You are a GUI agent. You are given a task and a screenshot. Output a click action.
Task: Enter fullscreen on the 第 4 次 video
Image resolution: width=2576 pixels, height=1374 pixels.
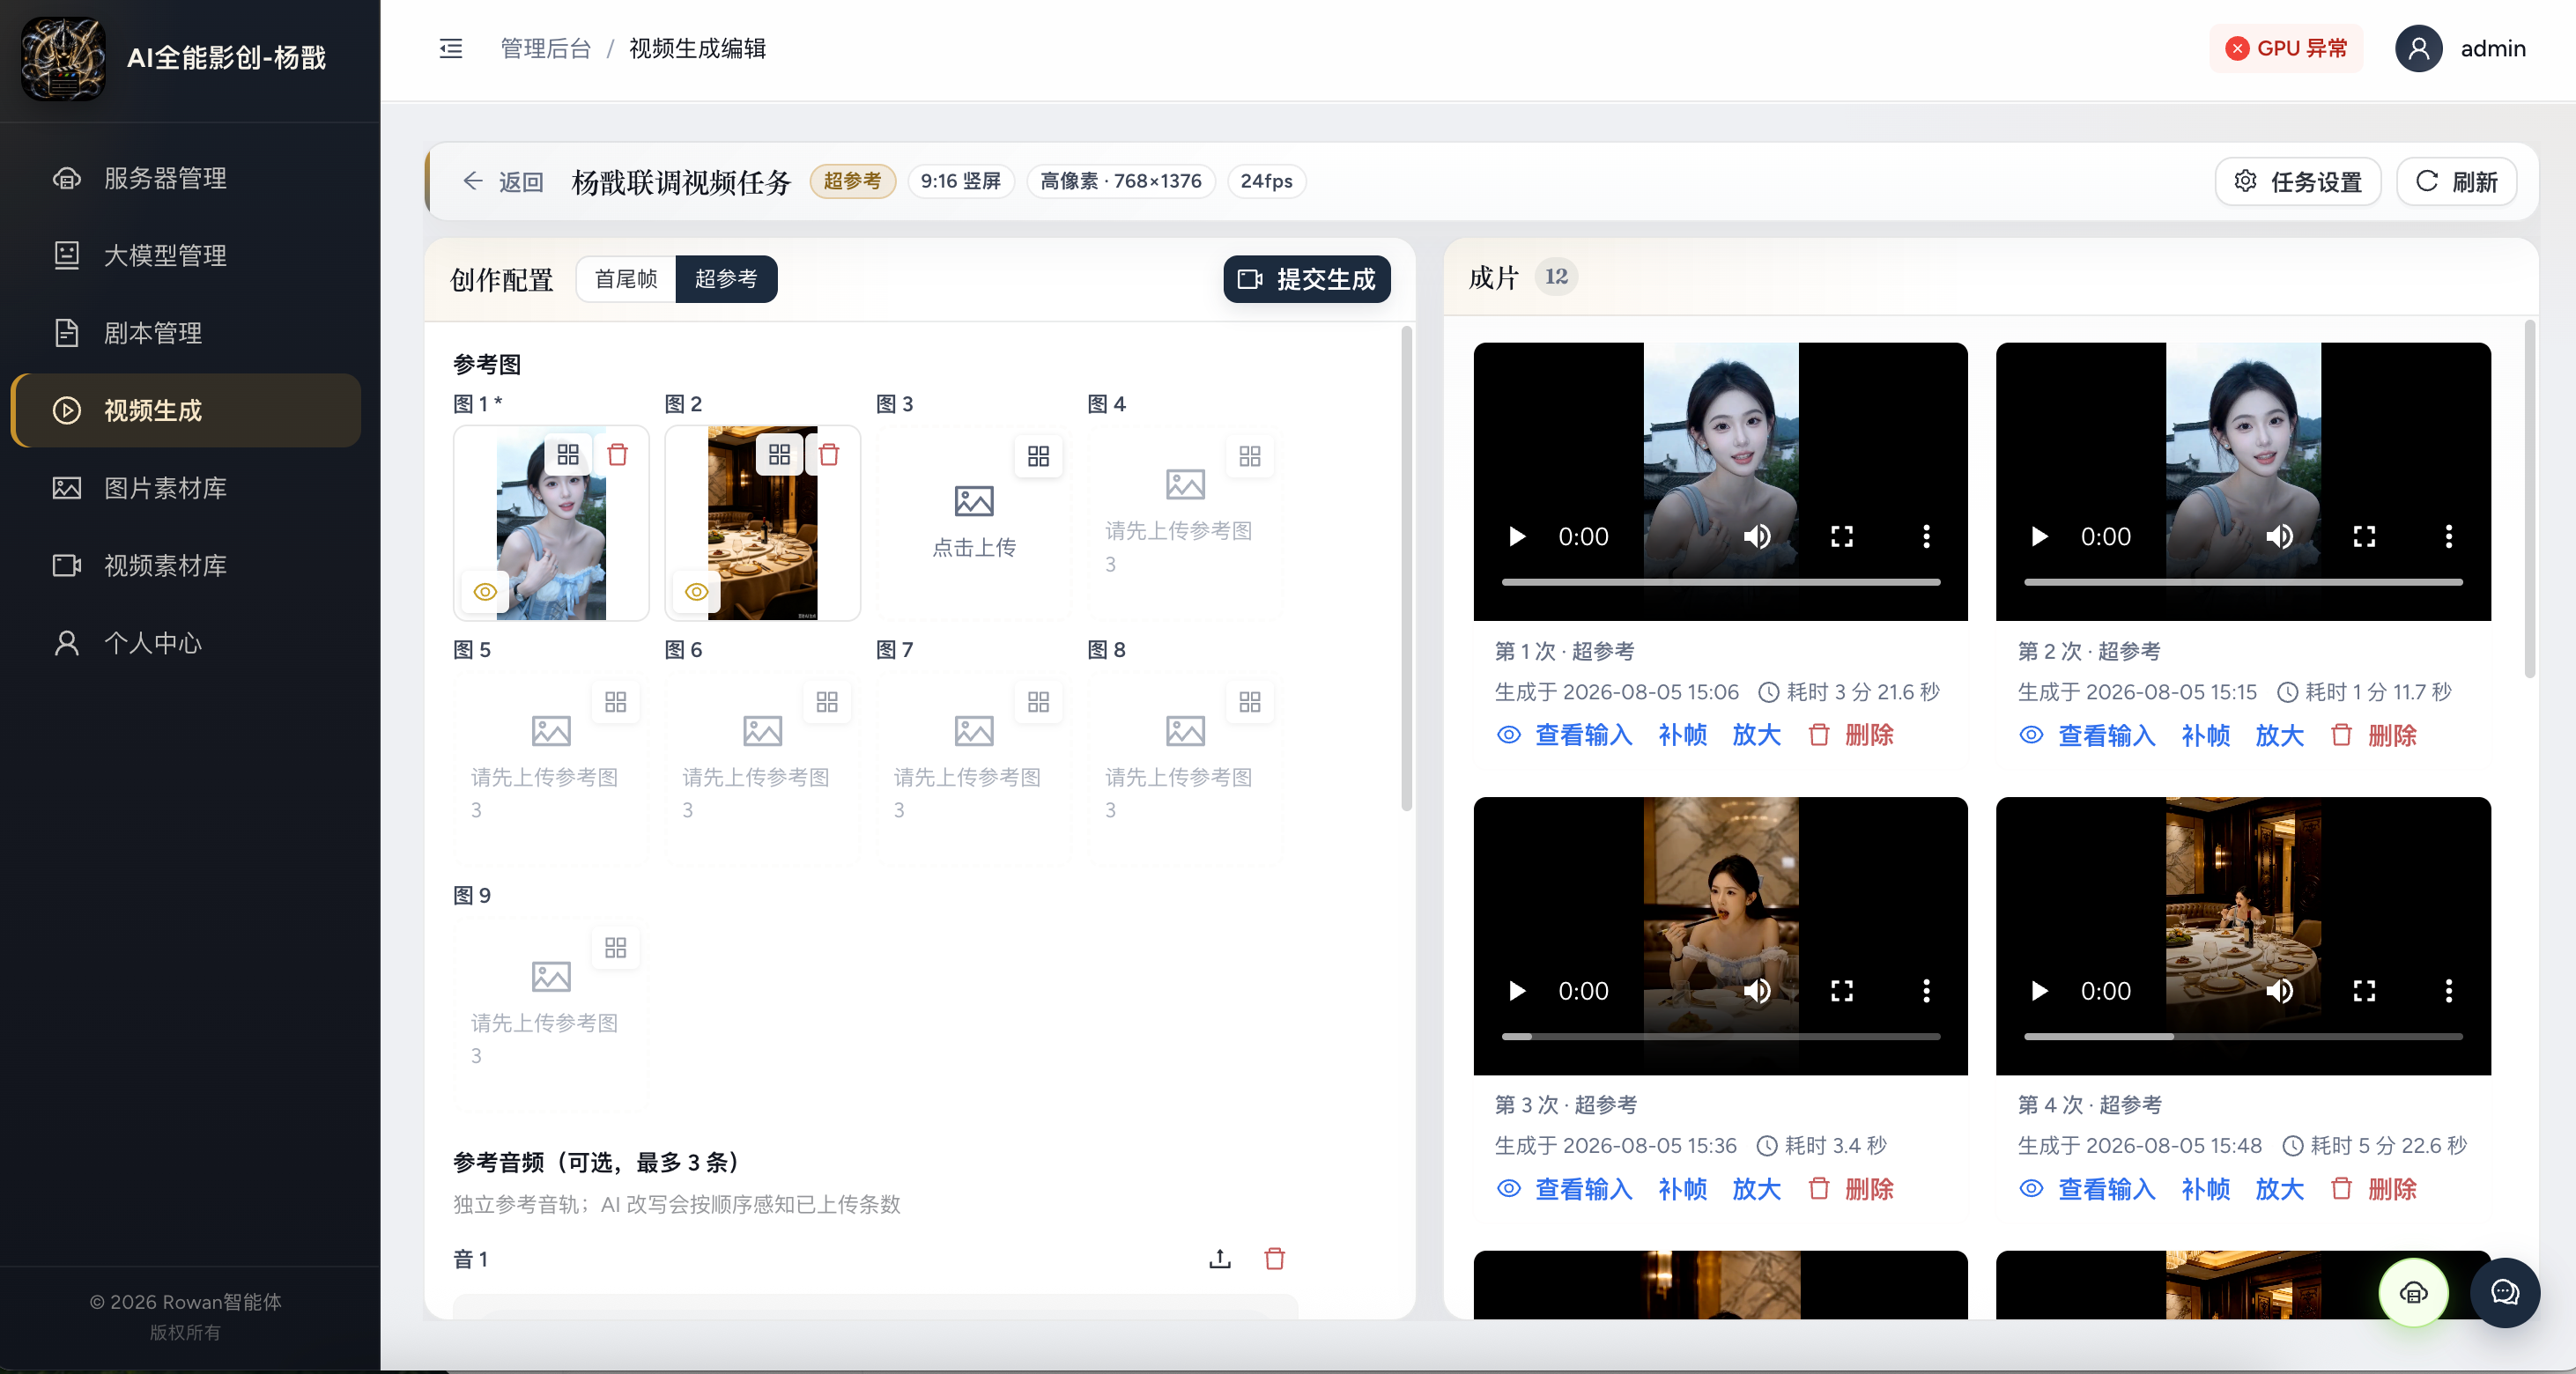click(x=2364, y=991)
